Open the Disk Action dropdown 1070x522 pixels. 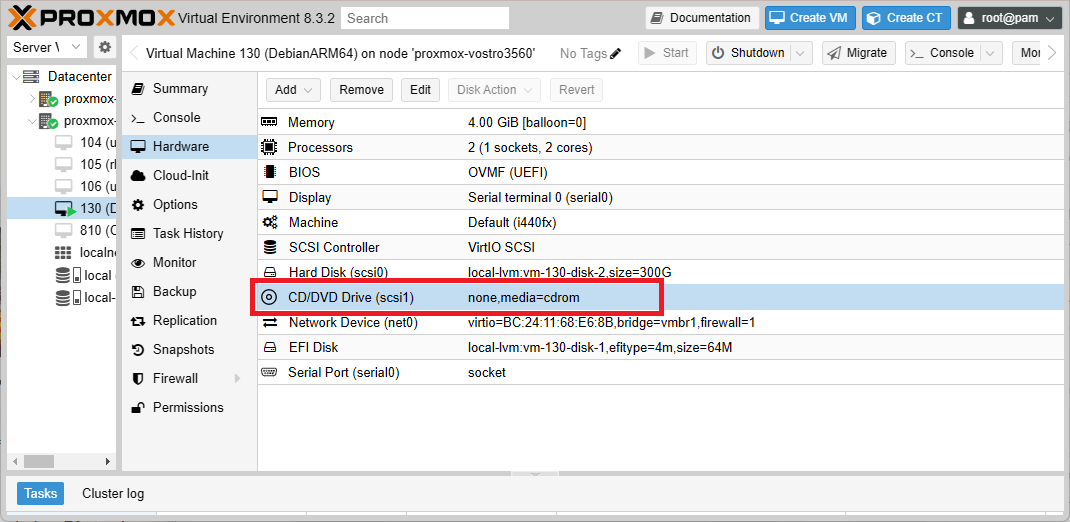495,89
